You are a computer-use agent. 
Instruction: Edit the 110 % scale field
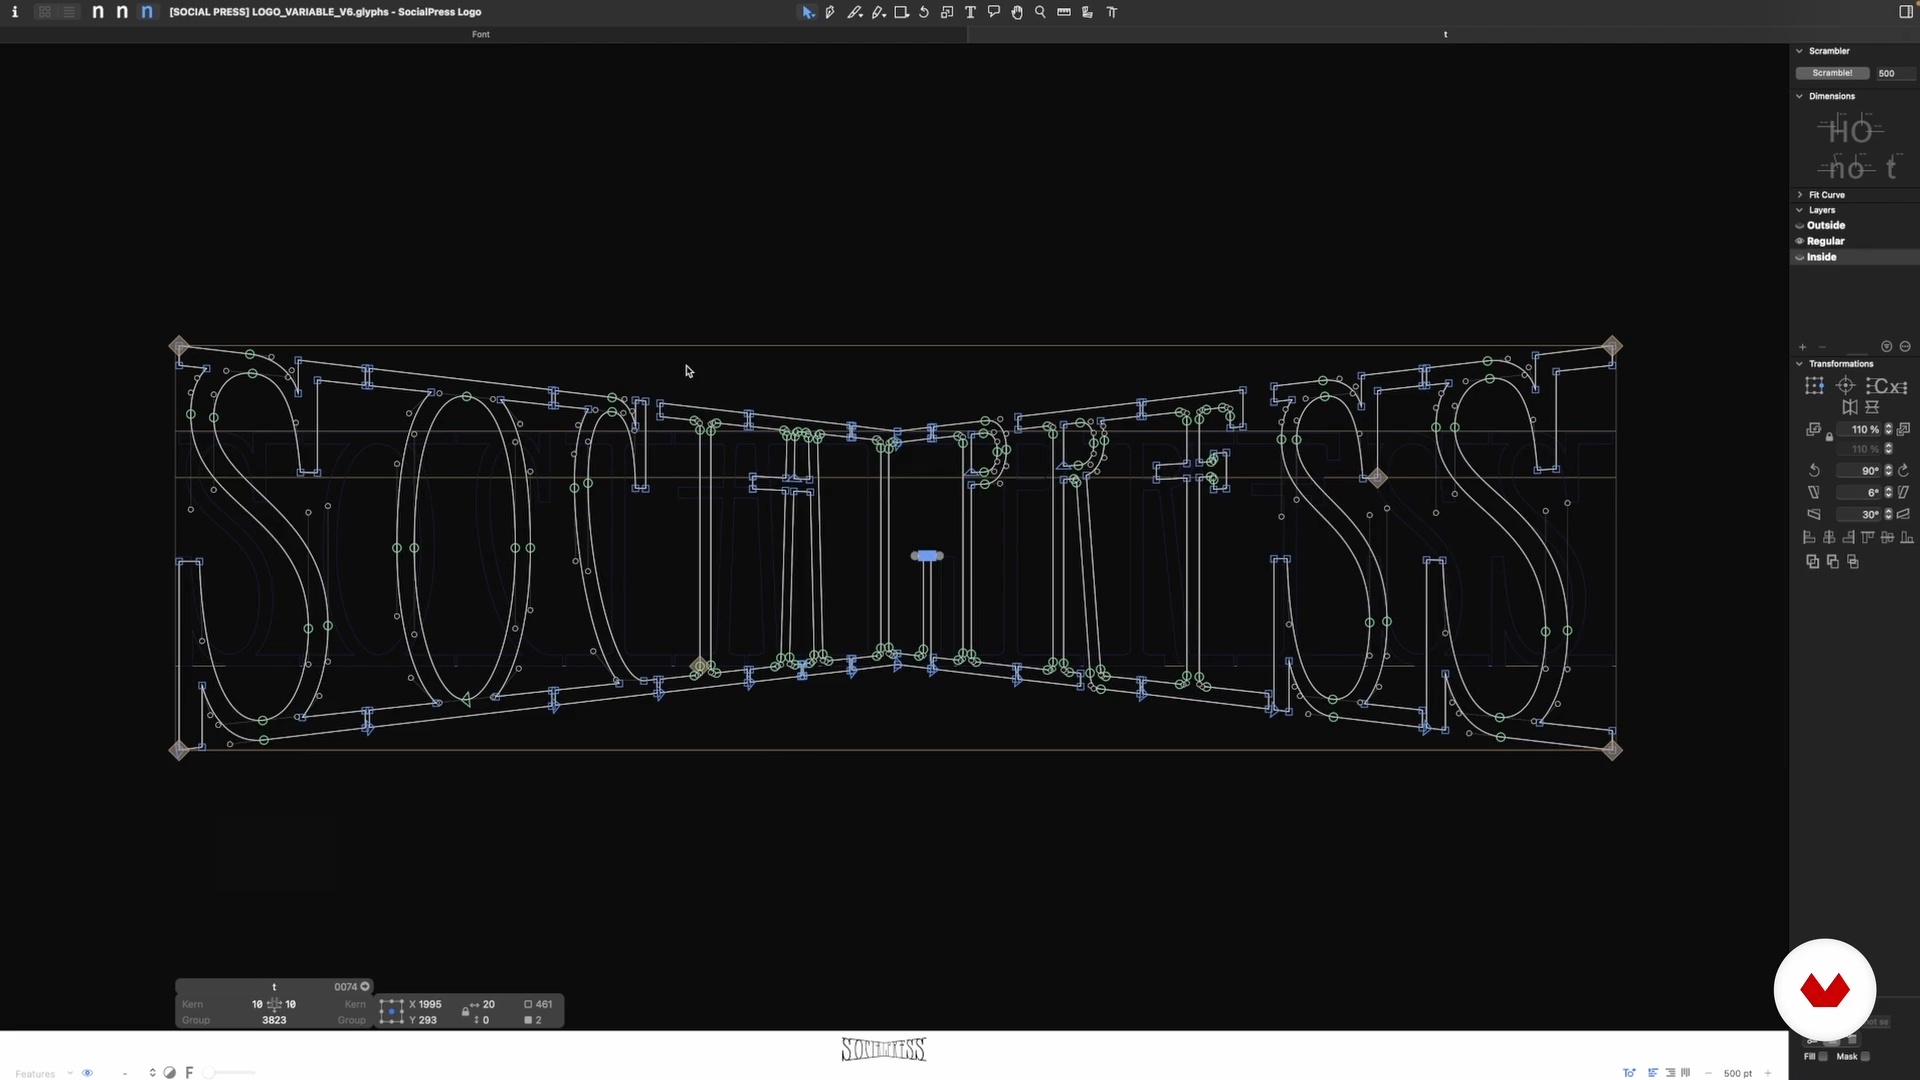click(x=1860, y=429)
